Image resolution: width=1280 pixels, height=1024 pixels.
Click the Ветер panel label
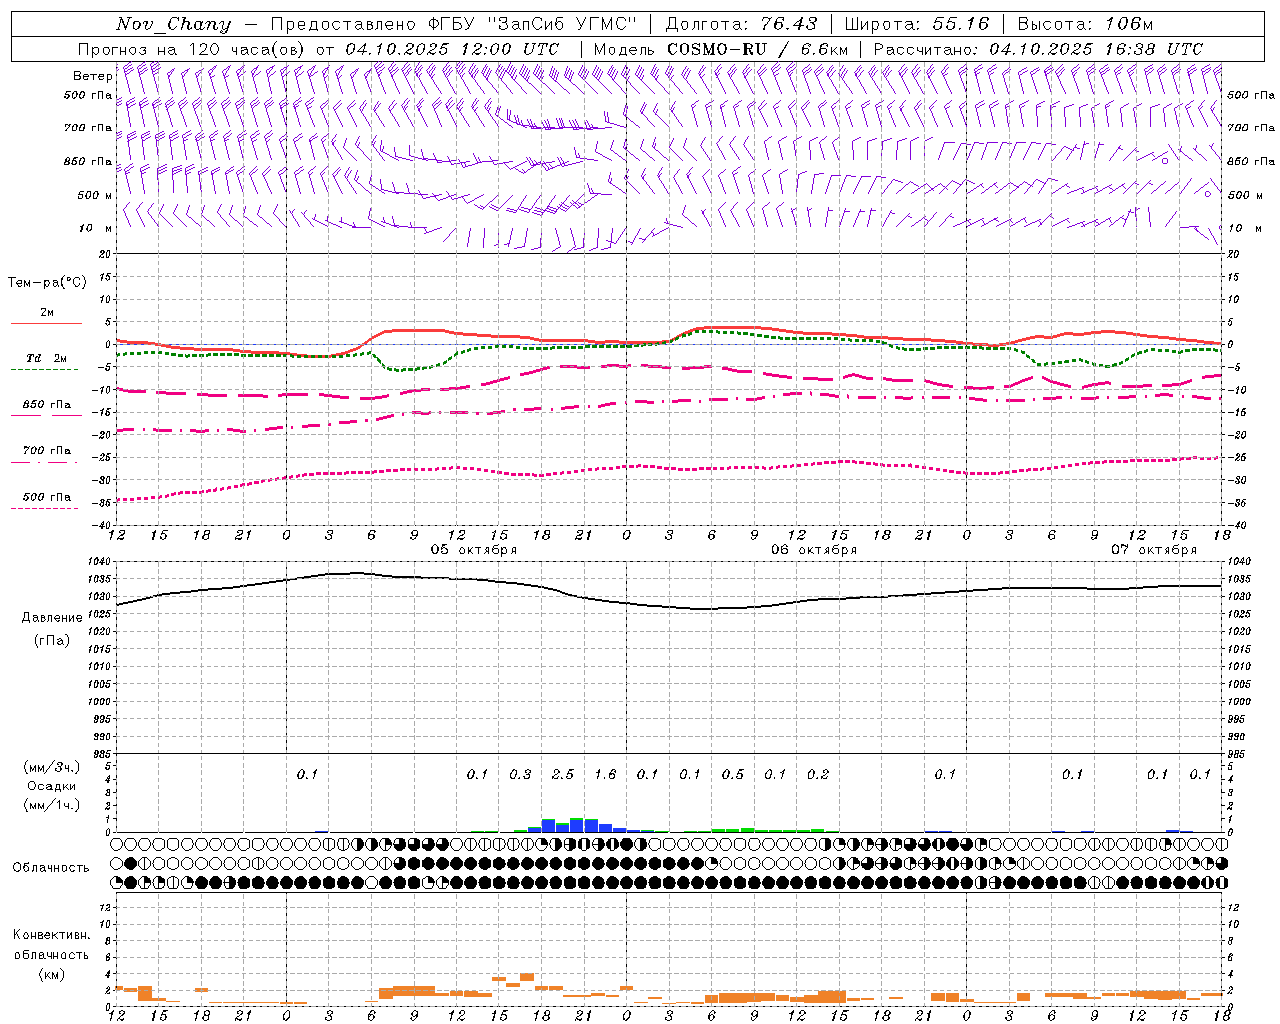pos(92,76)
